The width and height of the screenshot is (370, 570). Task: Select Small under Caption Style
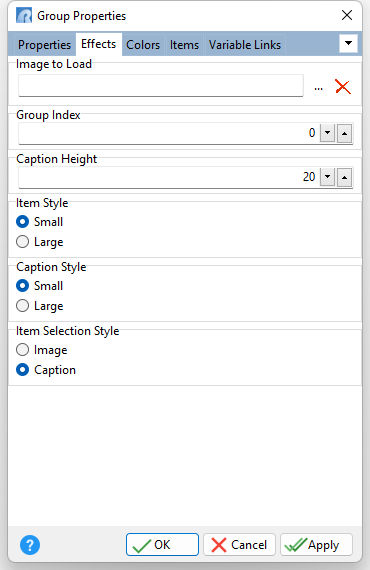point(40,286)
